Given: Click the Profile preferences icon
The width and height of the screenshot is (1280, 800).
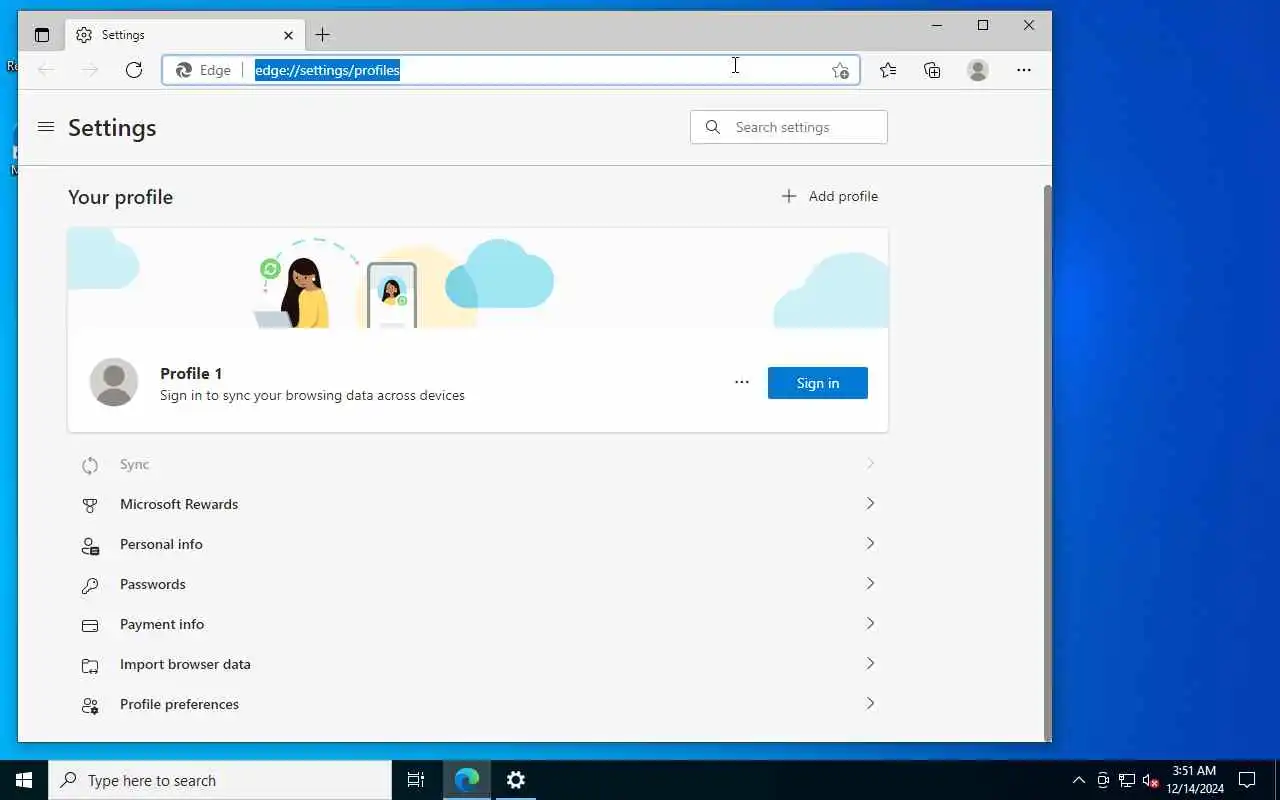Looking at the screenshot, I should click(90, 705).
